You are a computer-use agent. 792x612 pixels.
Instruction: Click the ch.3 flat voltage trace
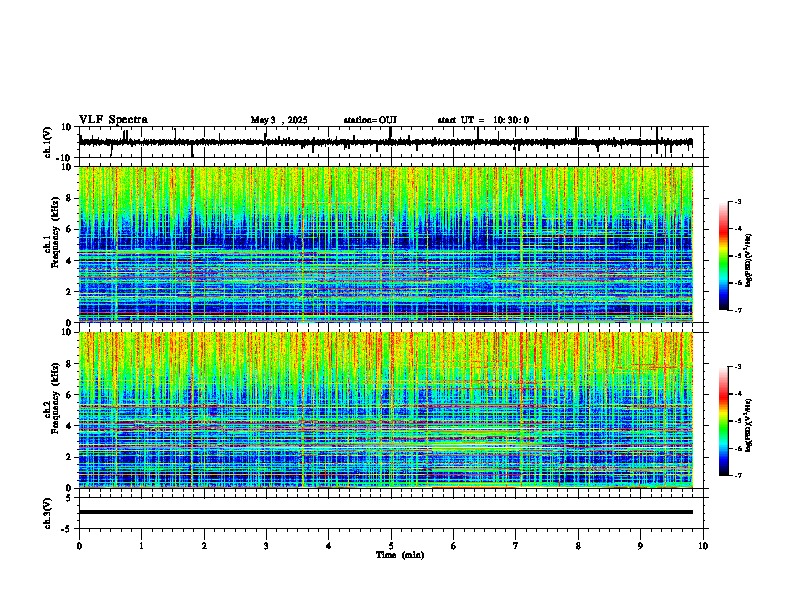click(x=386, y=512)
